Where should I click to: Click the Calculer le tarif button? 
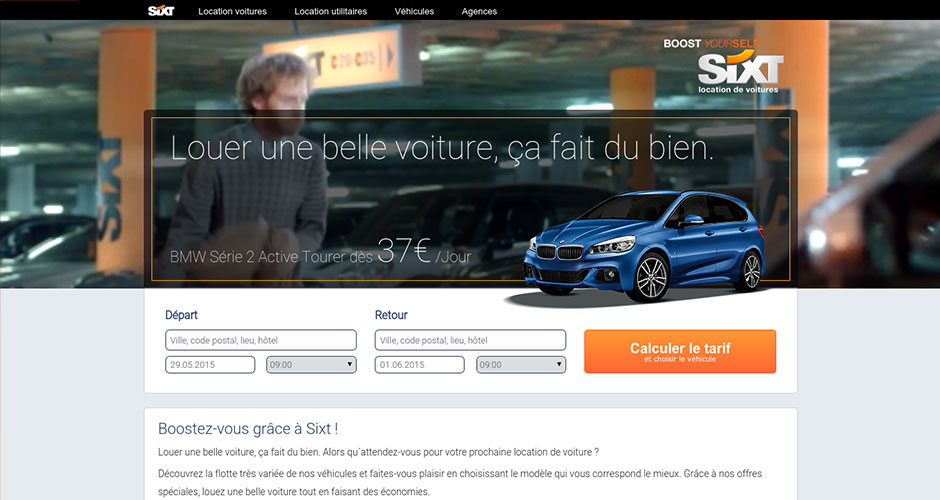coord(680,351)
